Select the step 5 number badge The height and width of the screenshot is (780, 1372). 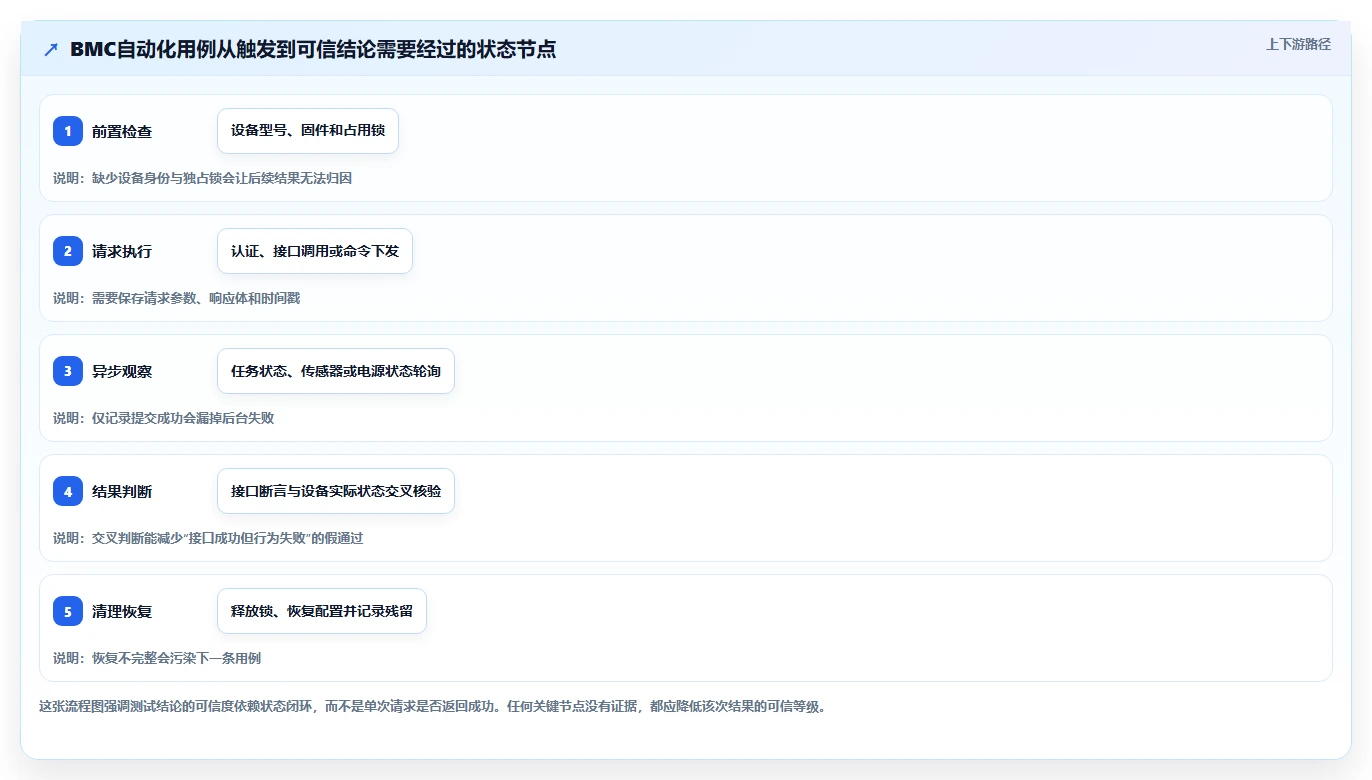tap(68, 611)
